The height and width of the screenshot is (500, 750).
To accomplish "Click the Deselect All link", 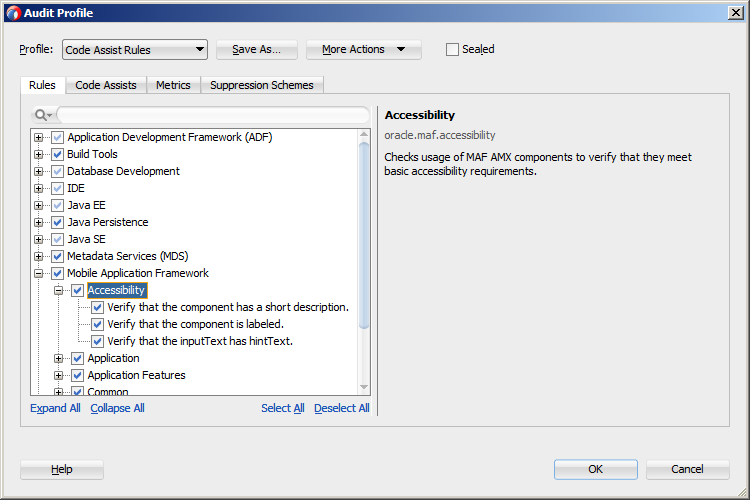I will click(342, 408).
